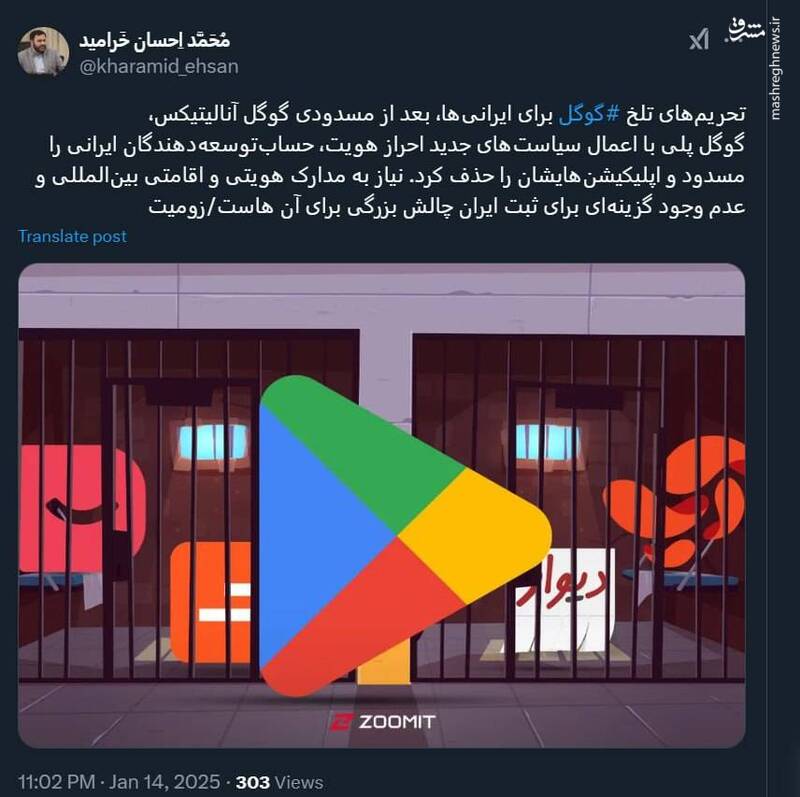800x797 pixels.
Task: Click the red Zoomit Z logo icon
Action: (x=341, y=722)
